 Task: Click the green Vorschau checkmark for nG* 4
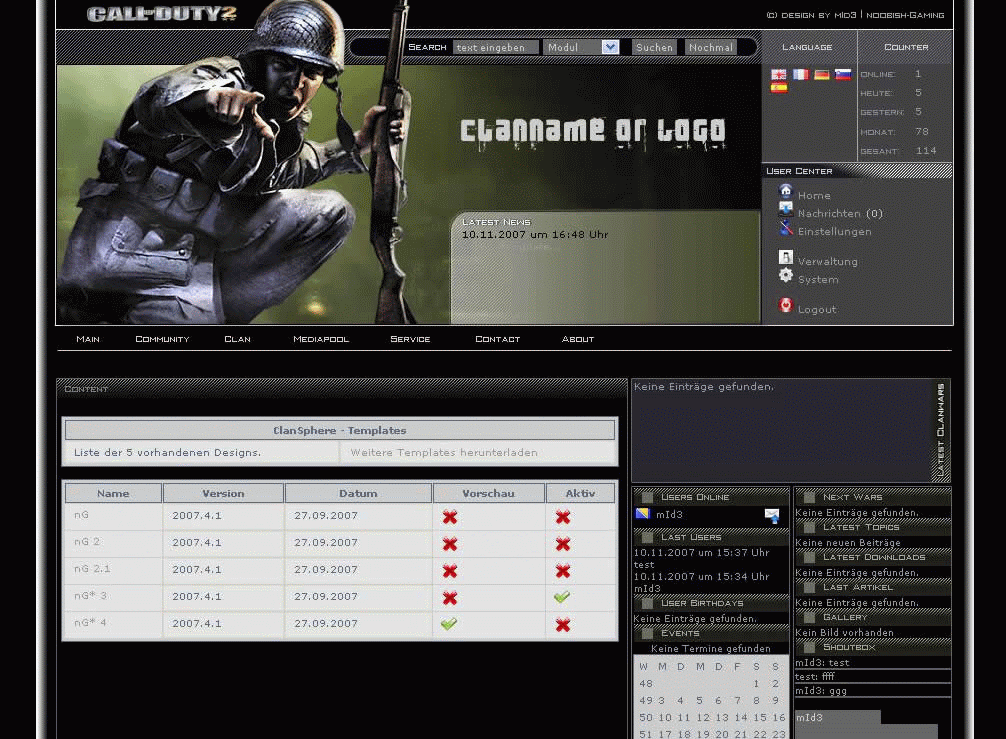(449, 623)
